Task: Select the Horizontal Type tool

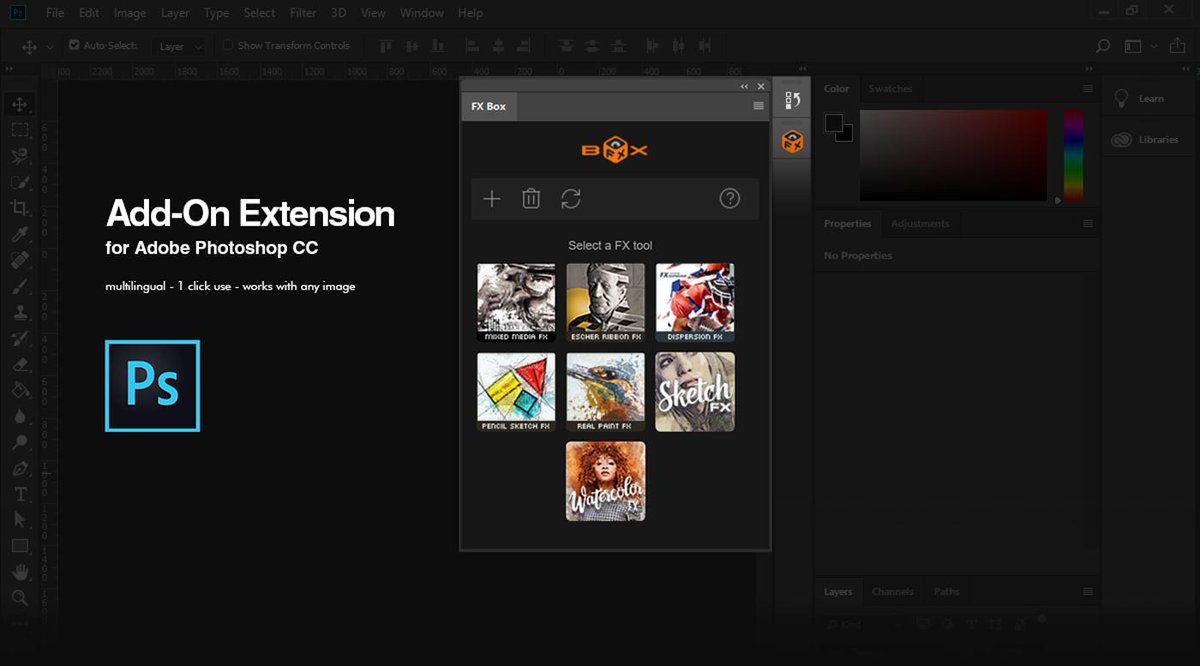Action: click(19, 494)
